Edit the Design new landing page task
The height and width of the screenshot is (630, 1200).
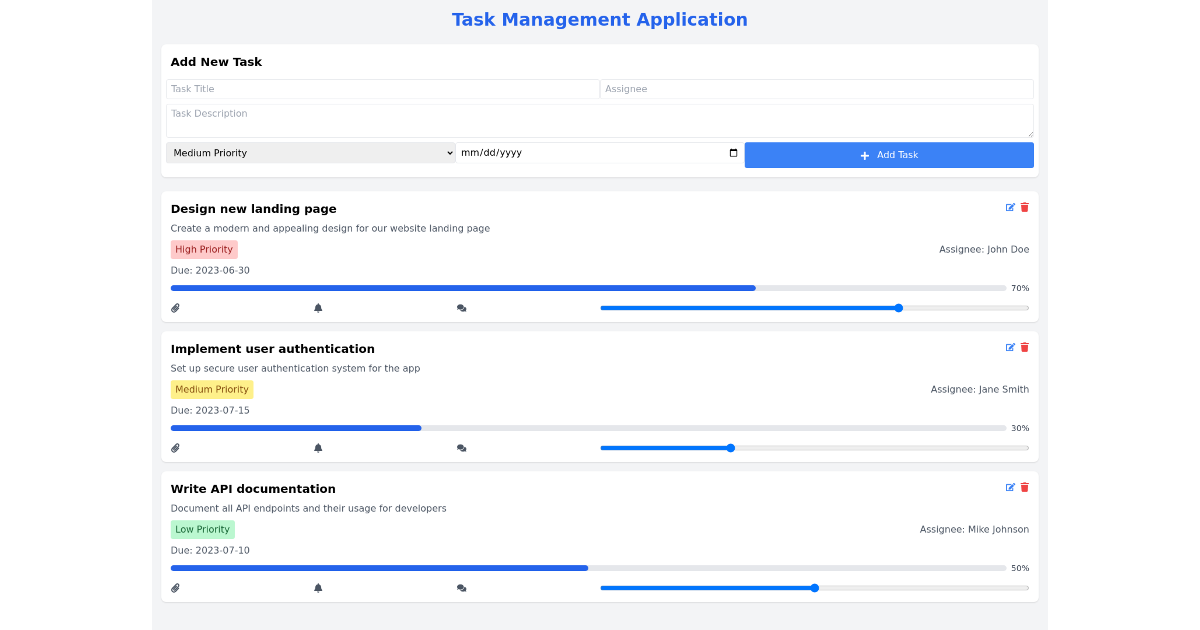pos(1010,208)
